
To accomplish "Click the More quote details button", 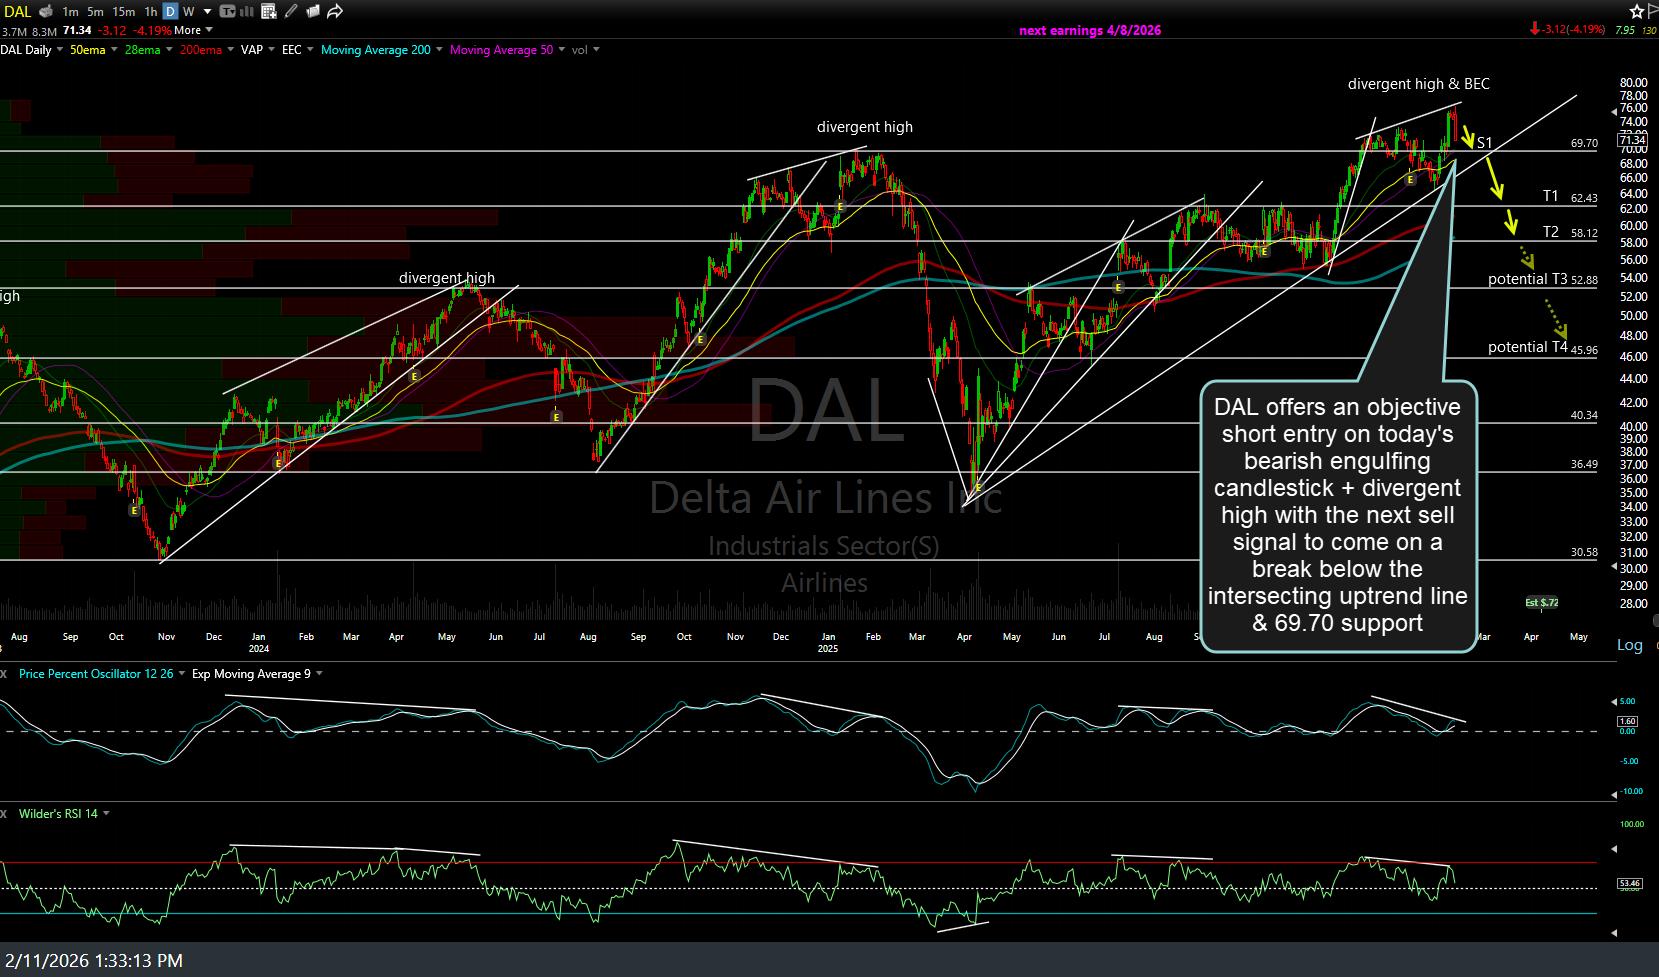I will (188, 30).
